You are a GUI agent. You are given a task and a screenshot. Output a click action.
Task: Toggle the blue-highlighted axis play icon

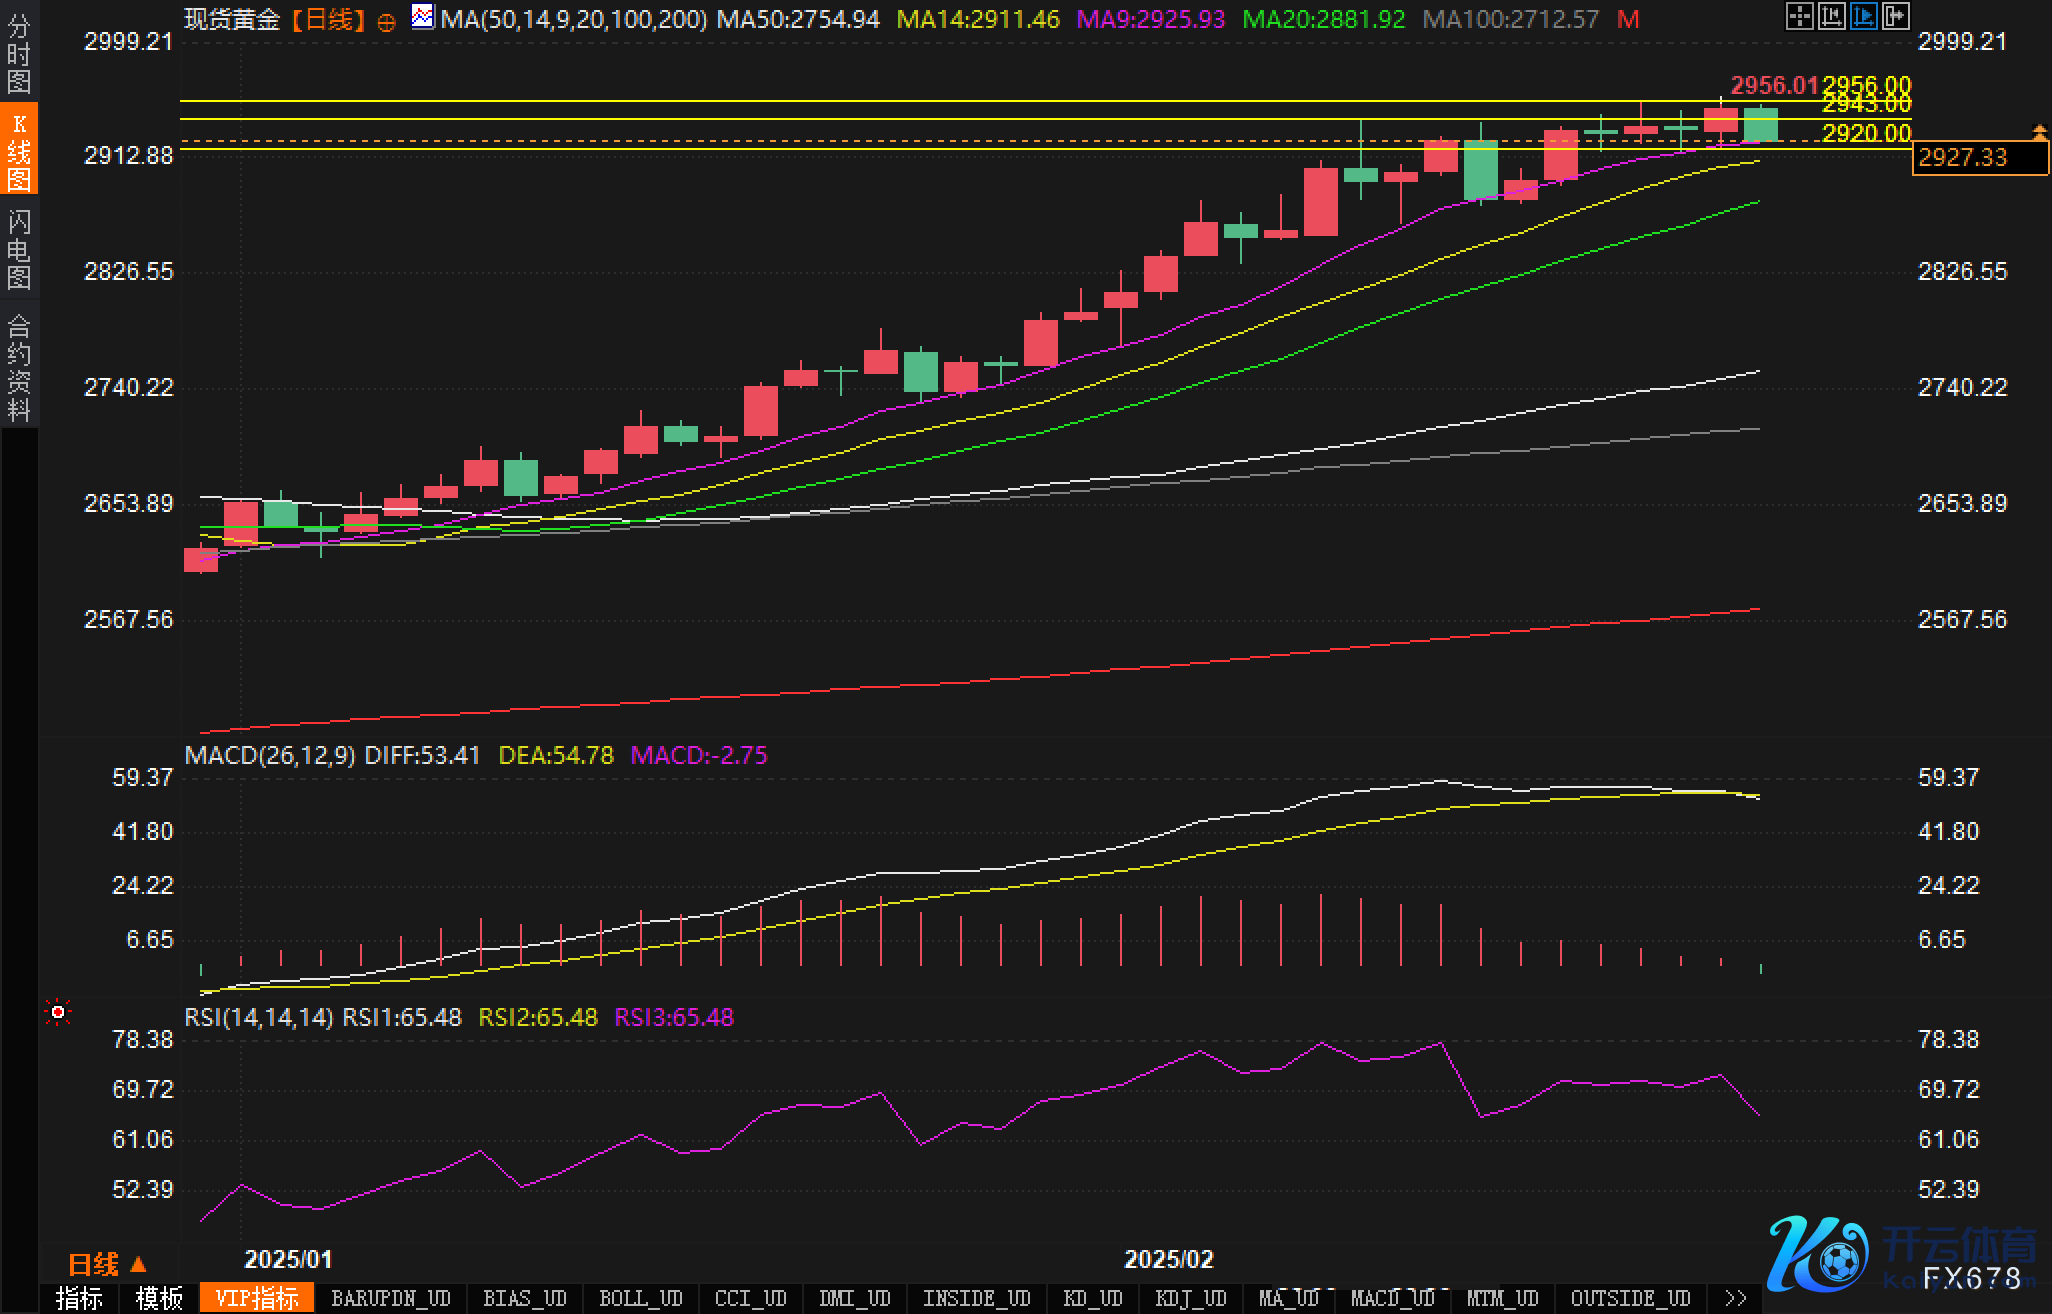click(1863, 16)
